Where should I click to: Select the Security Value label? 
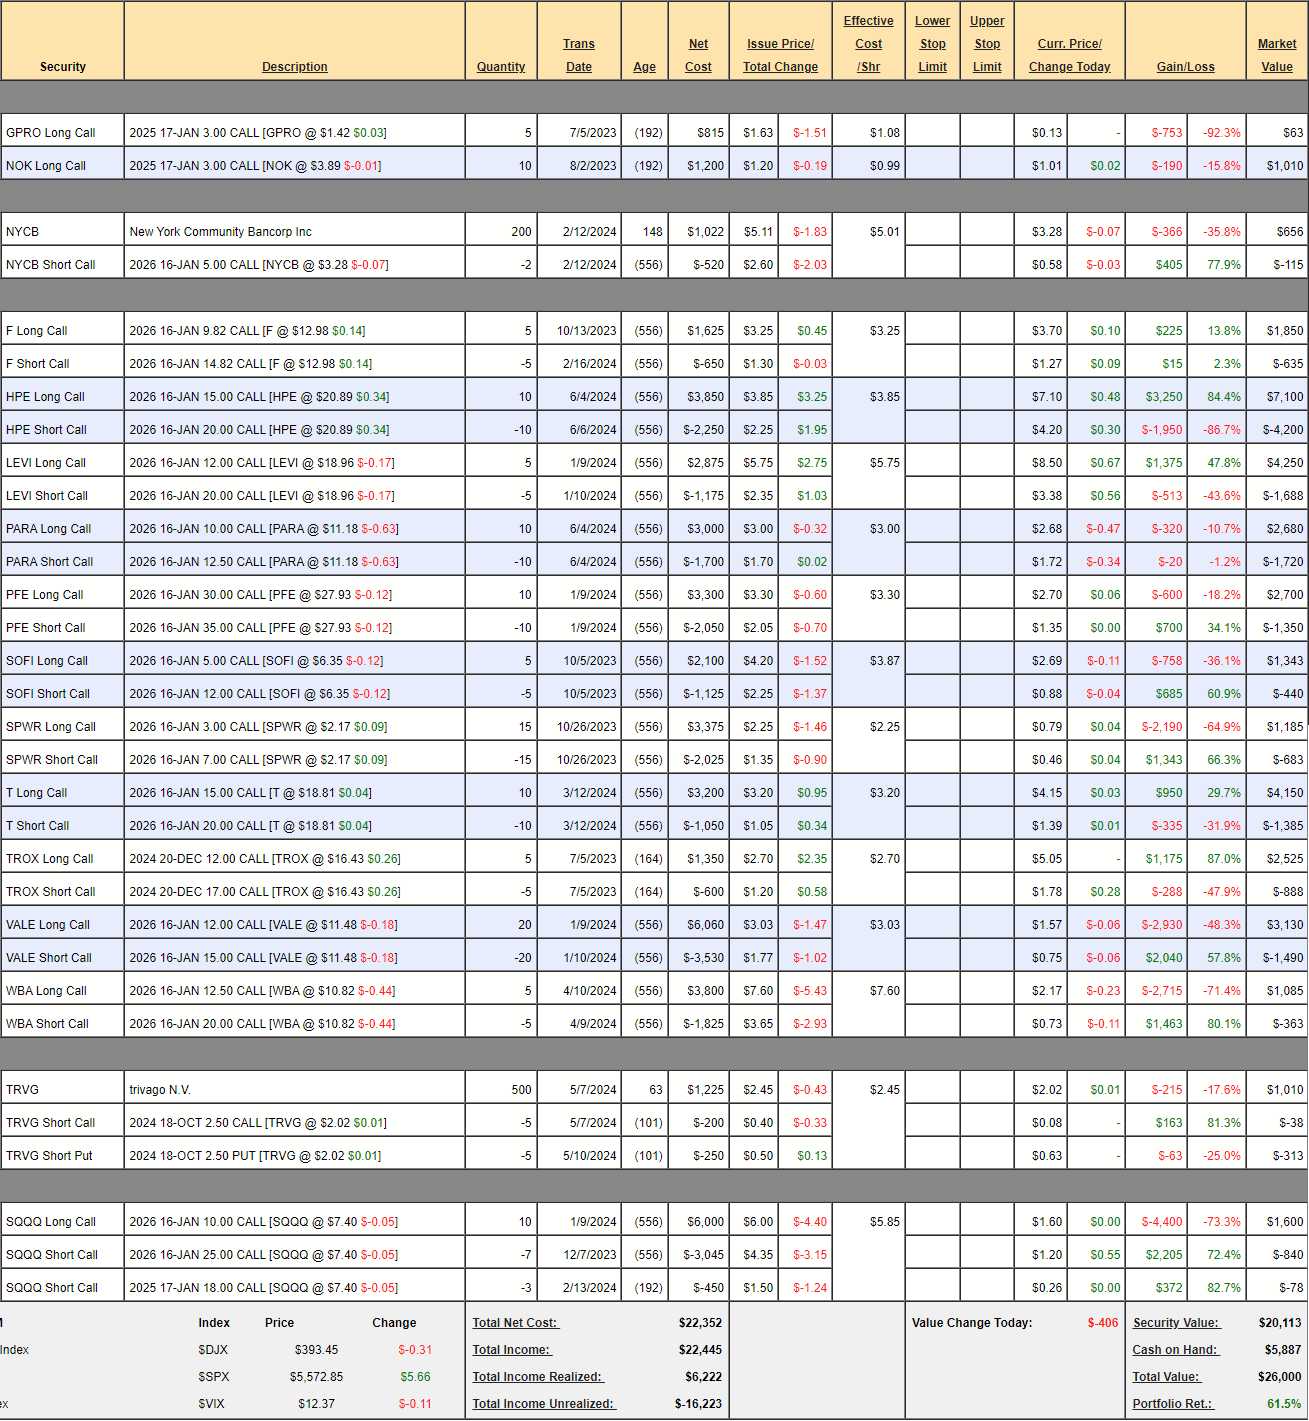click(x=1175, y=1323)
